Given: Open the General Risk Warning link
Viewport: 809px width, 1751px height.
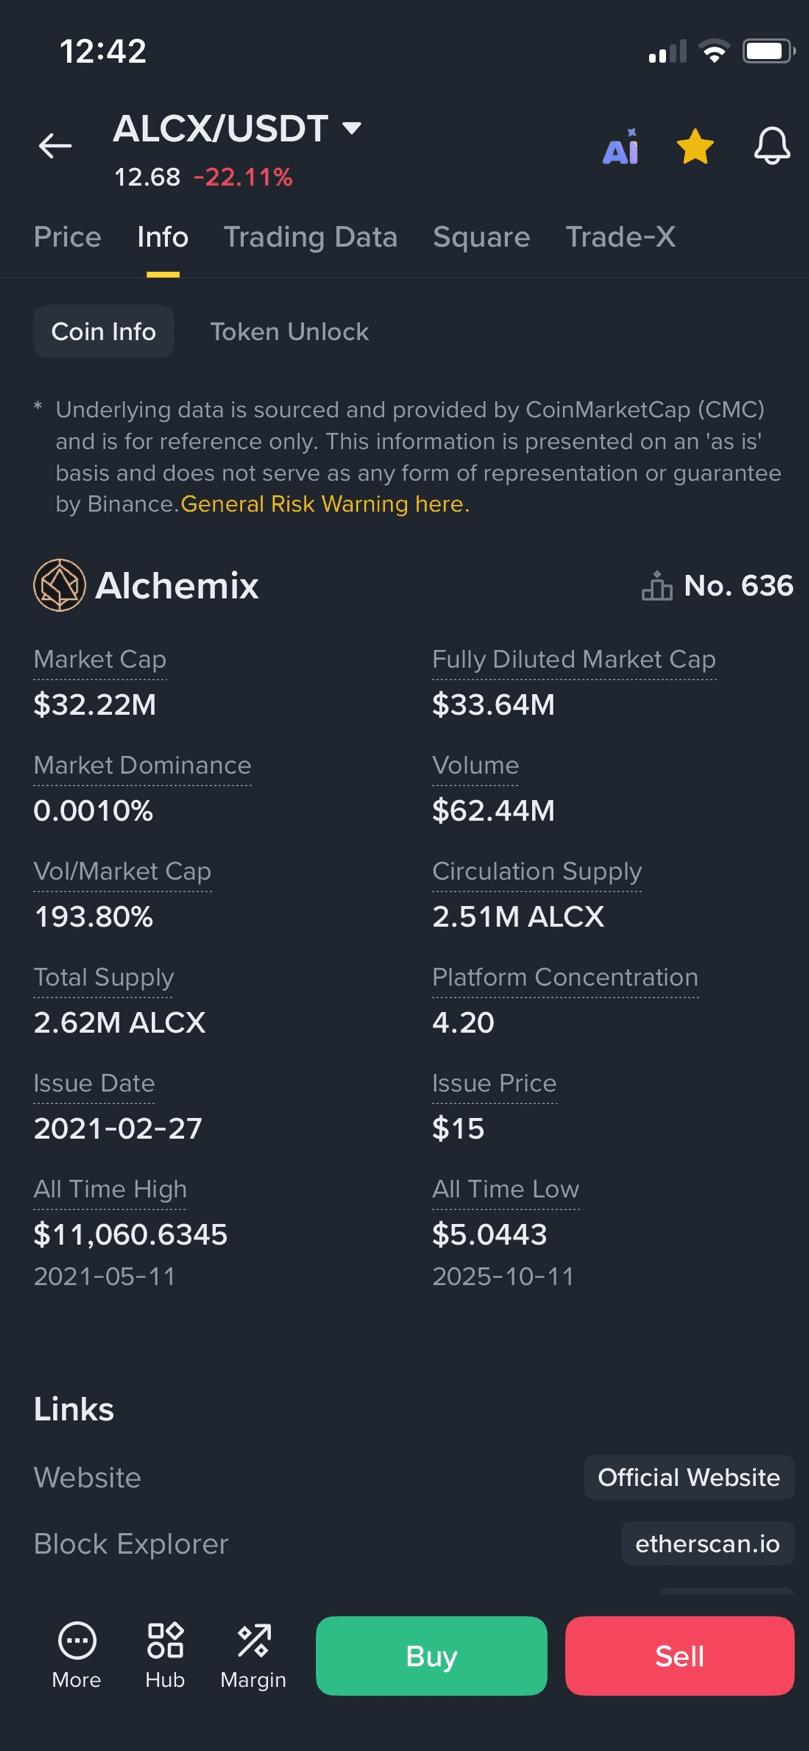Looking at the screenshot, I should click(325, 504).
